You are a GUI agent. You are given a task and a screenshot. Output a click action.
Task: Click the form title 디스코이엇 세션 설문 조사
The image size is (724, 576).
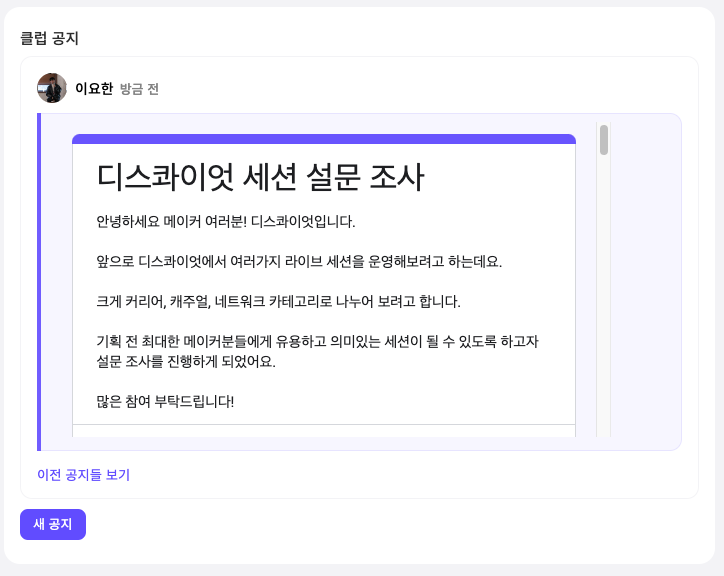coord(260,177)
